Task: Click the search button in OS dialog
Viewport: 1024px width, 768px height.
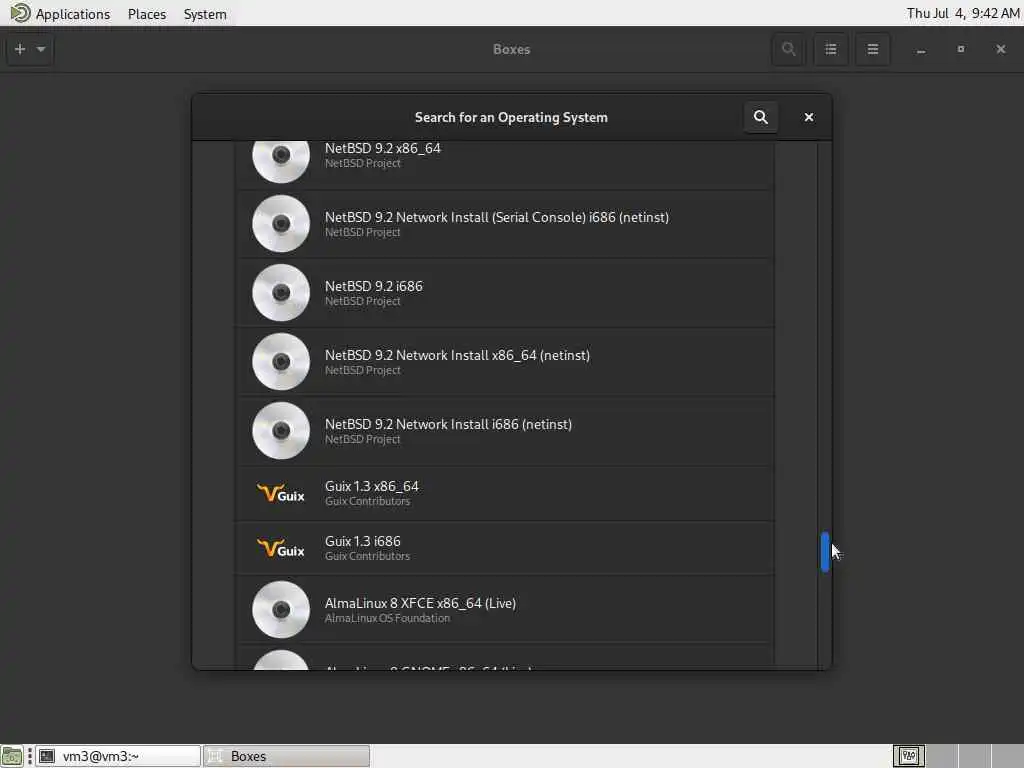Action: pos(761,117)
